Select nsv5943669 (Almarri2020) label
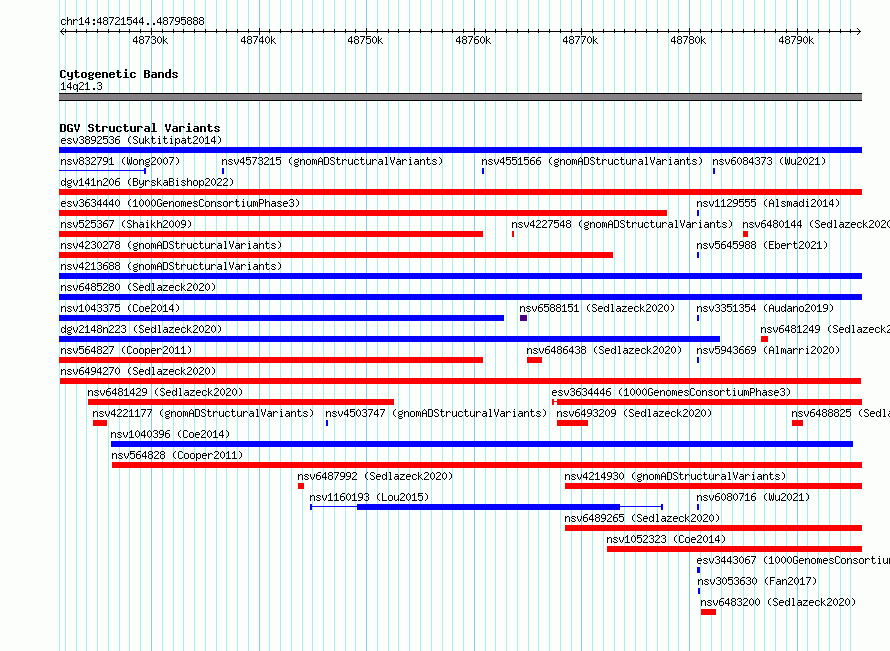The image size is (890, 651). pos(768,350)
